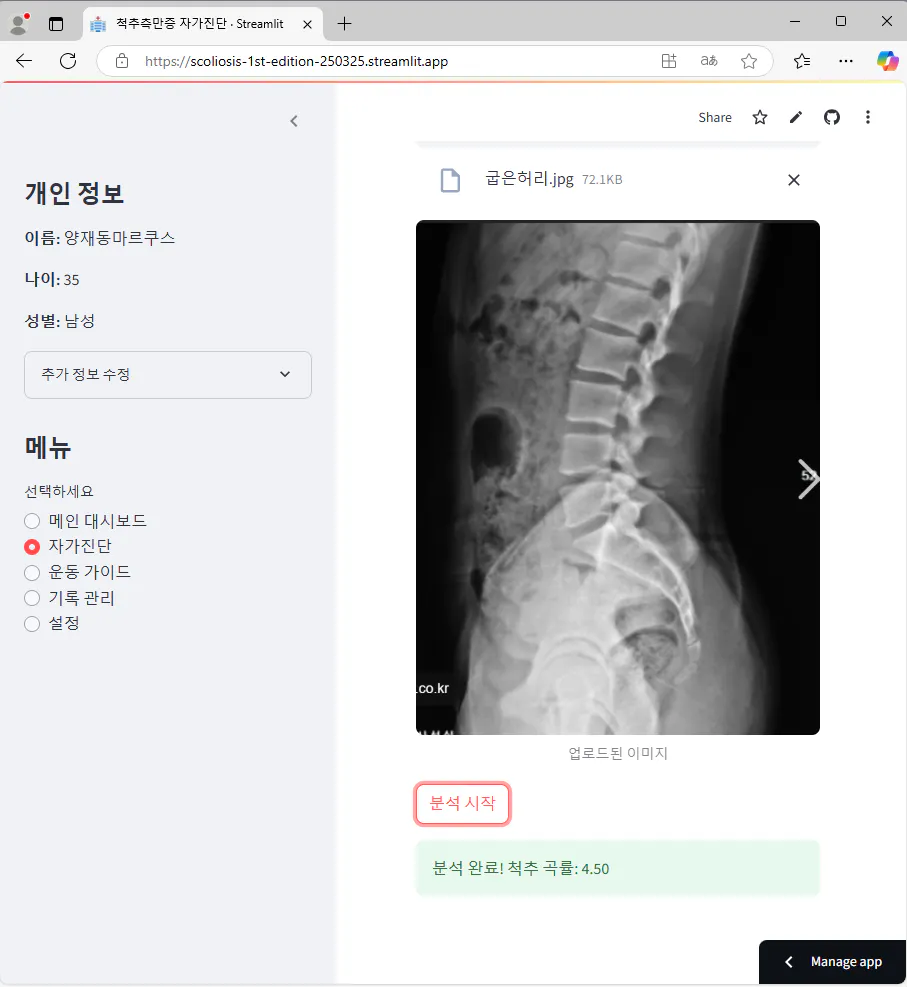Star the Streamlit app using the star icon
907x987 pixels.
tap(759, 117)
